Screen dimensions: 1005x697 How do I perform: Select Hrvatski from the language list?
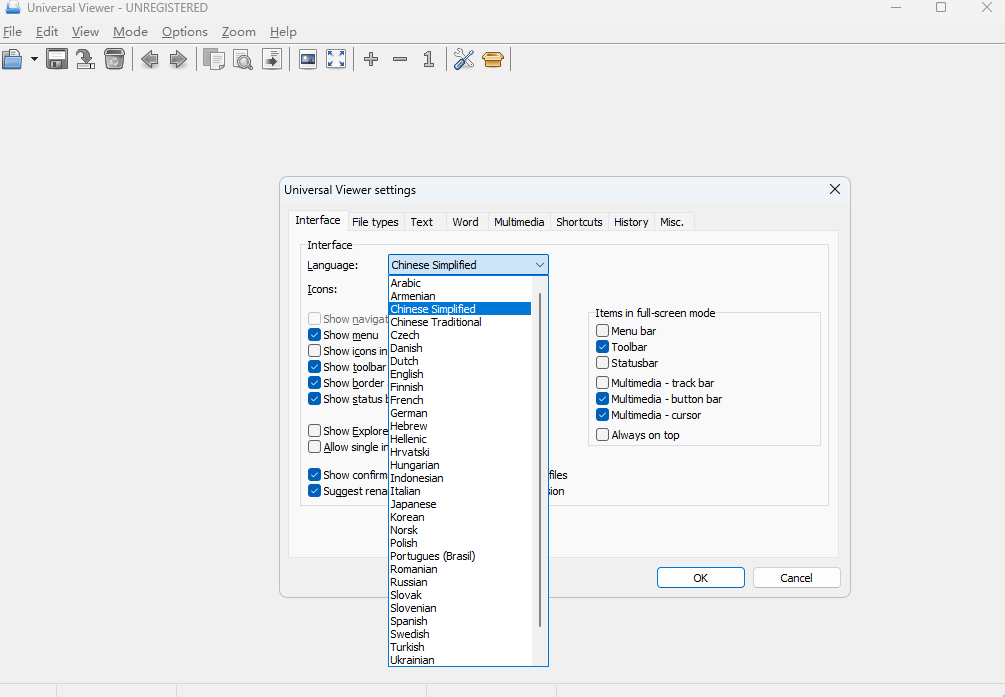click(x=460, y=452)
